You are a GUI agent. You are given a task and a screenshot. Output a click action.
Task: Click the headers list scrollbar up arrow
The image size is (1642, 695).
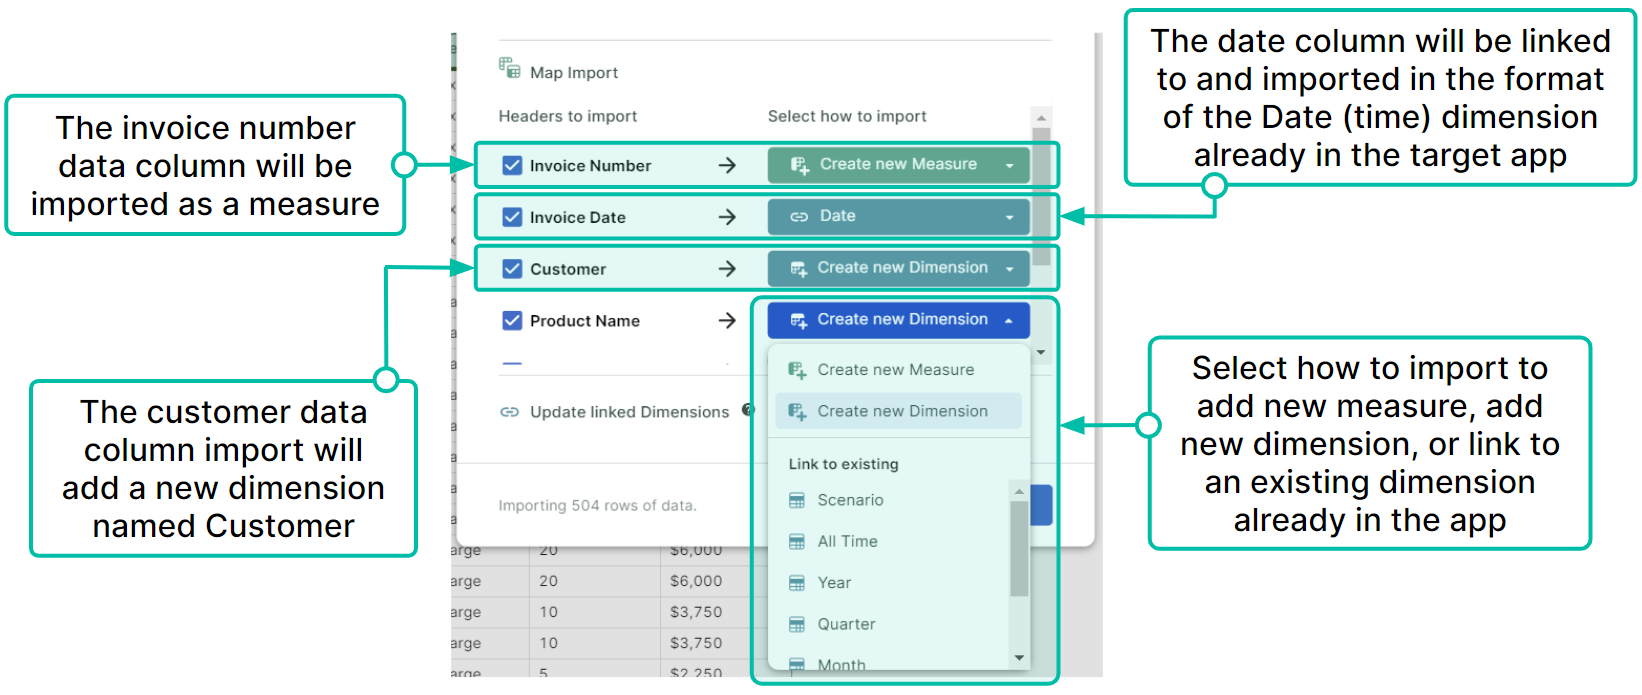(x=1041, y=117)
